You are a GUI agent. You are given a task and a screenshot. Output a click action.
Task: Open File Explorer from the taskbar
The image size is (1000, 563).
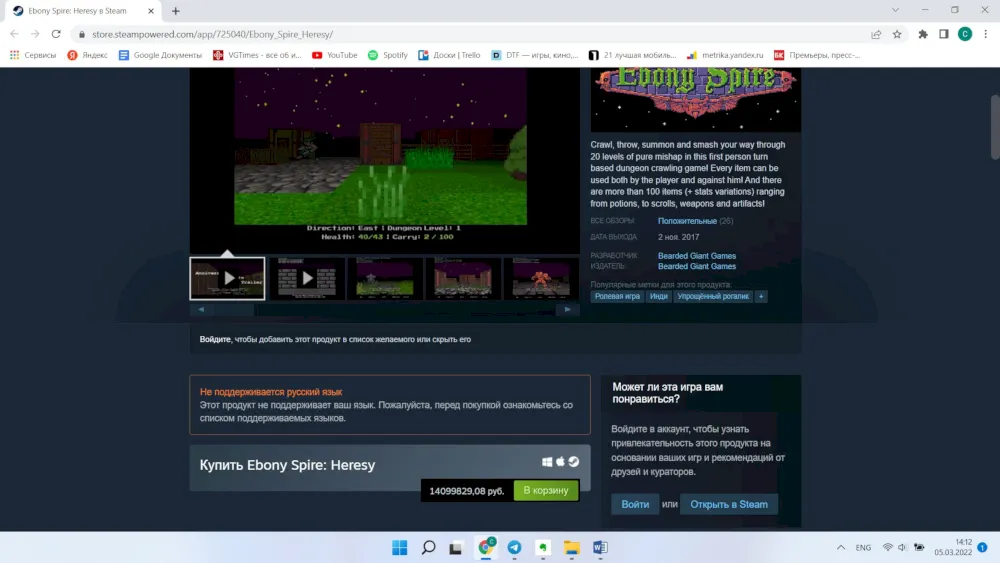click(x=571, y=548)
